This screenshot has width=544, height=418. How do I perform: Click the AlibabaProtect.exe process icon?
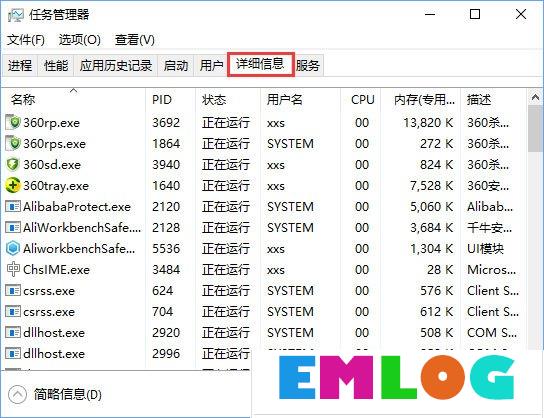point(13,207)
